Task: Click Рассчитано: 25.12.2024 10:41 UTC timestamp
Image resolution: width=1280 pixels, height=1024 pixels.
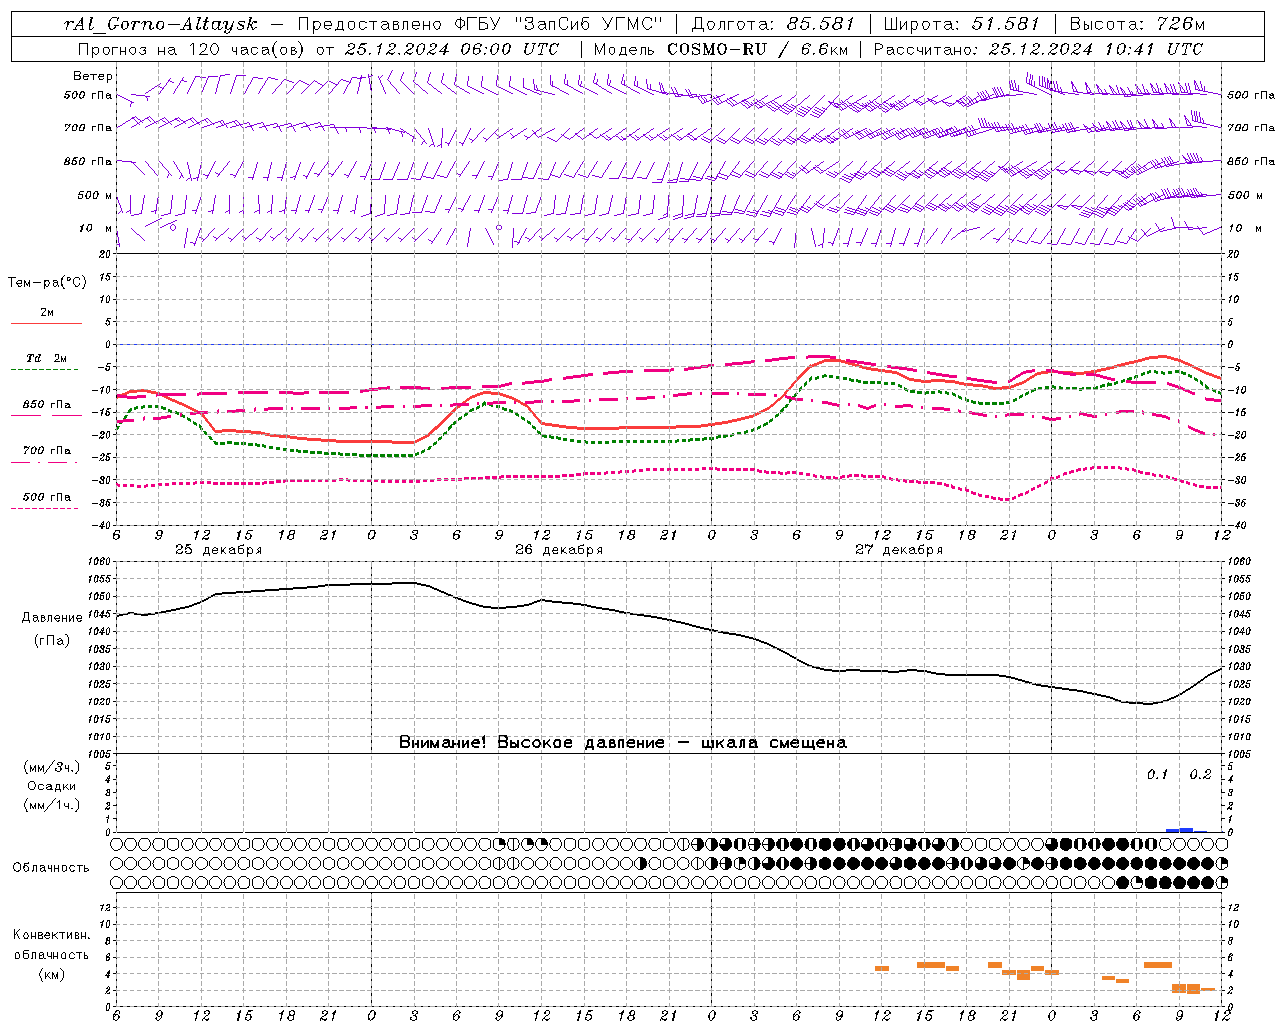Action: click(1038, 49)
